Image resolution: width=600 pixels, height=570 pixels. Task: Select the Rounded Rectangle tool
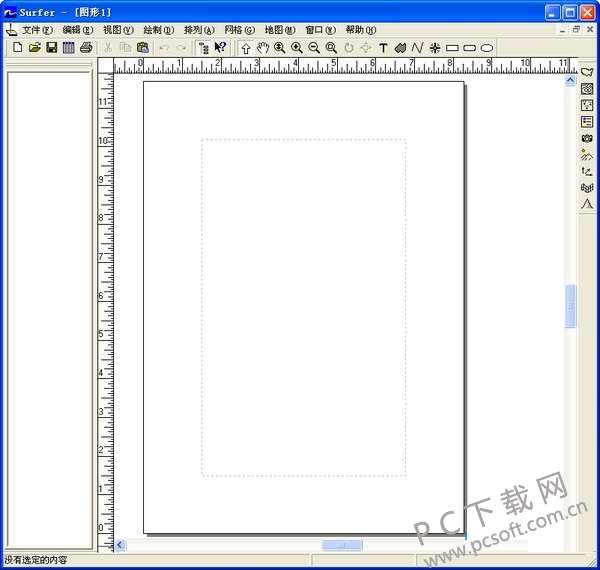coord(469,48)
